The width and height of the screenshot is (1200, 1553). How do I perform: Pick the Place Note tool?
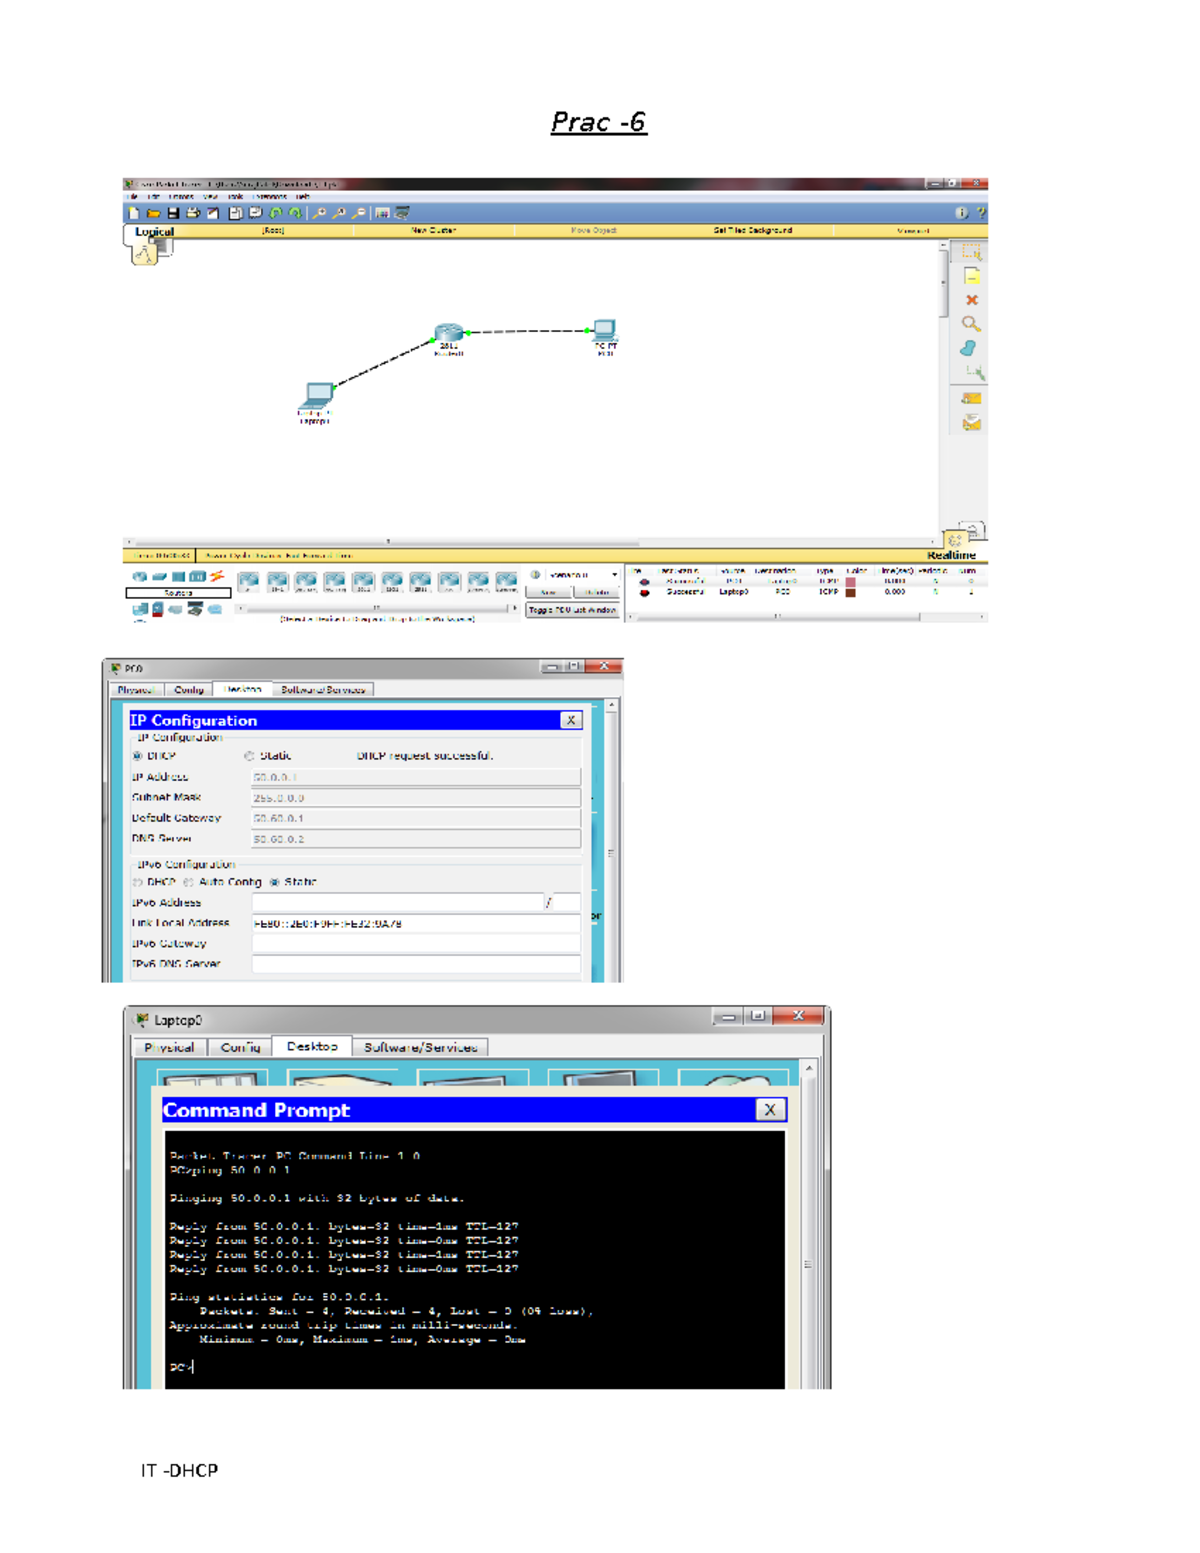click(971, 275)
